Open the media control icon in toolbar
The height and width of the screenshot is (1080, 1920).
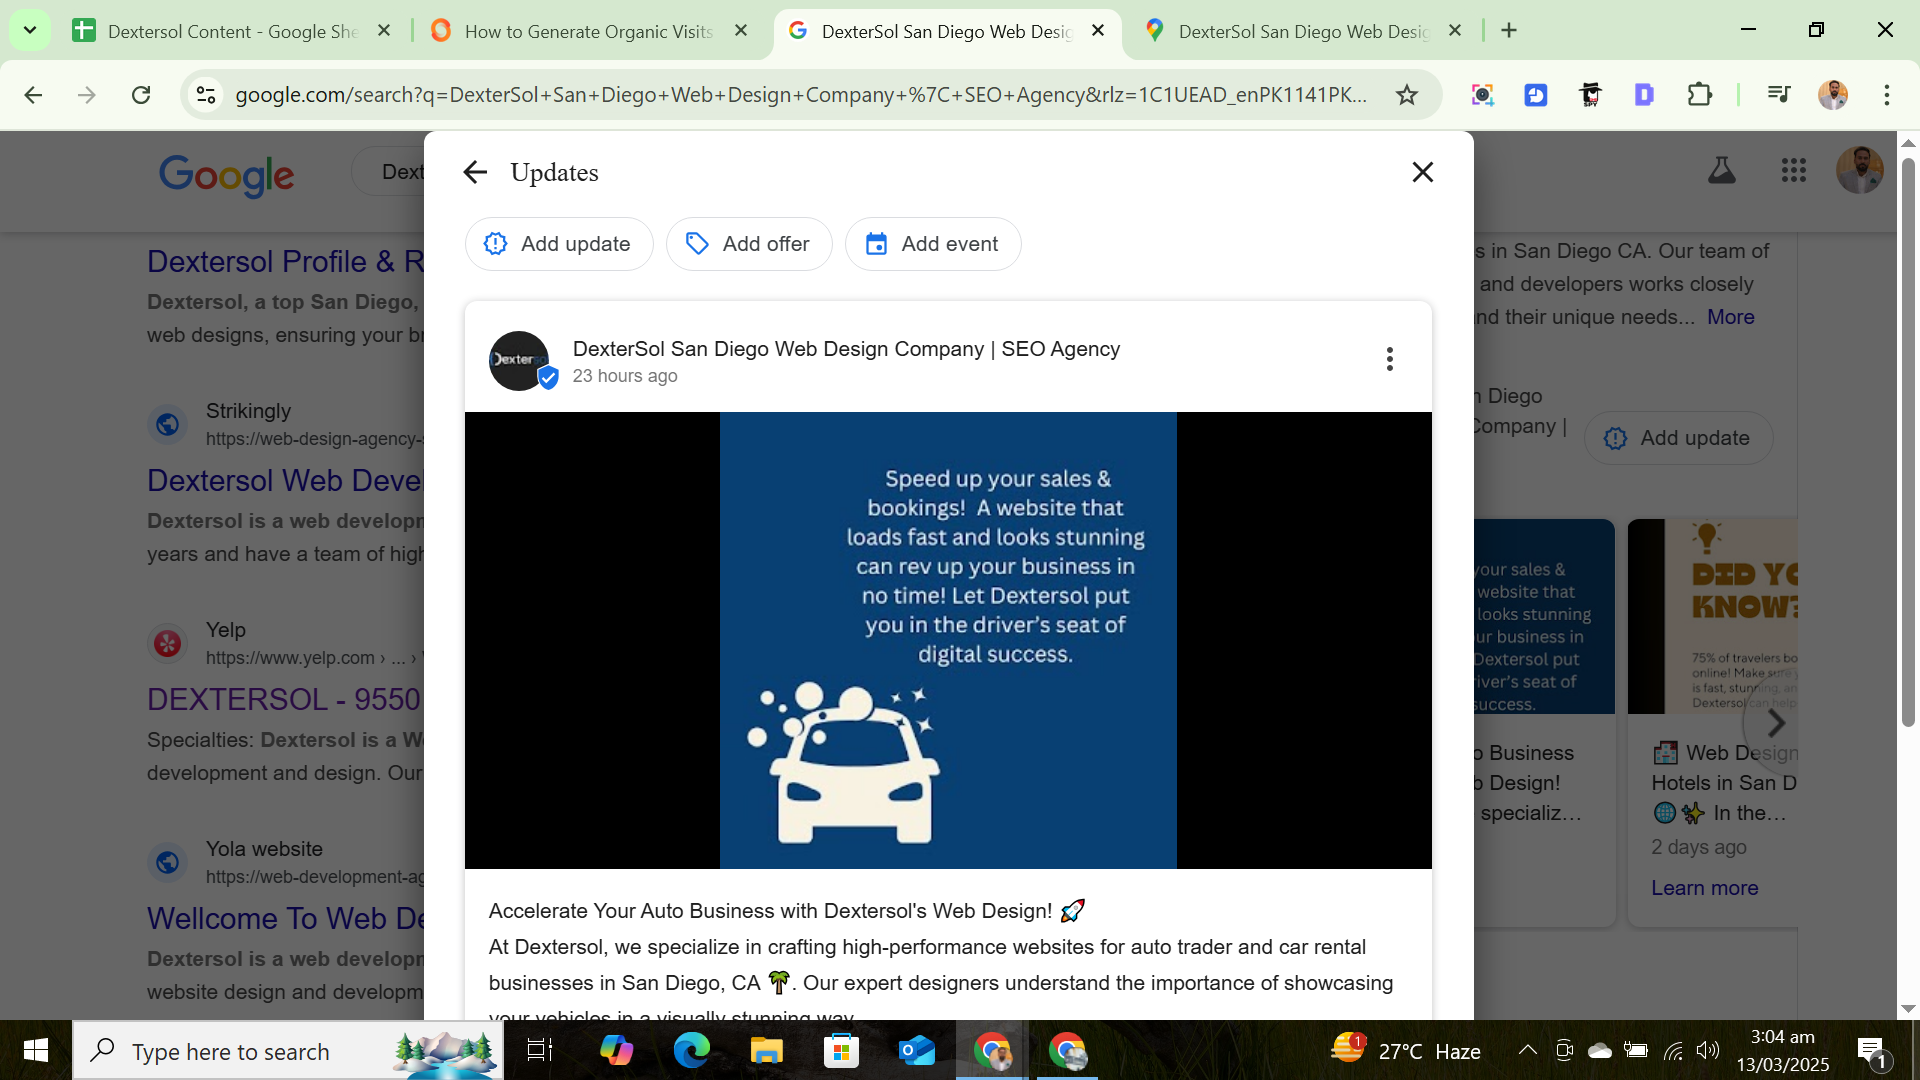coord(1779,95)
